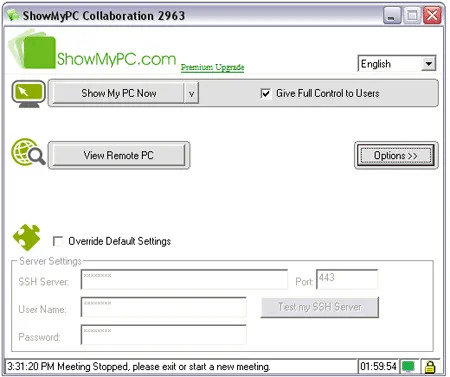Focus the User Name input field
The image size is (450, 377).
coord(163,307)
